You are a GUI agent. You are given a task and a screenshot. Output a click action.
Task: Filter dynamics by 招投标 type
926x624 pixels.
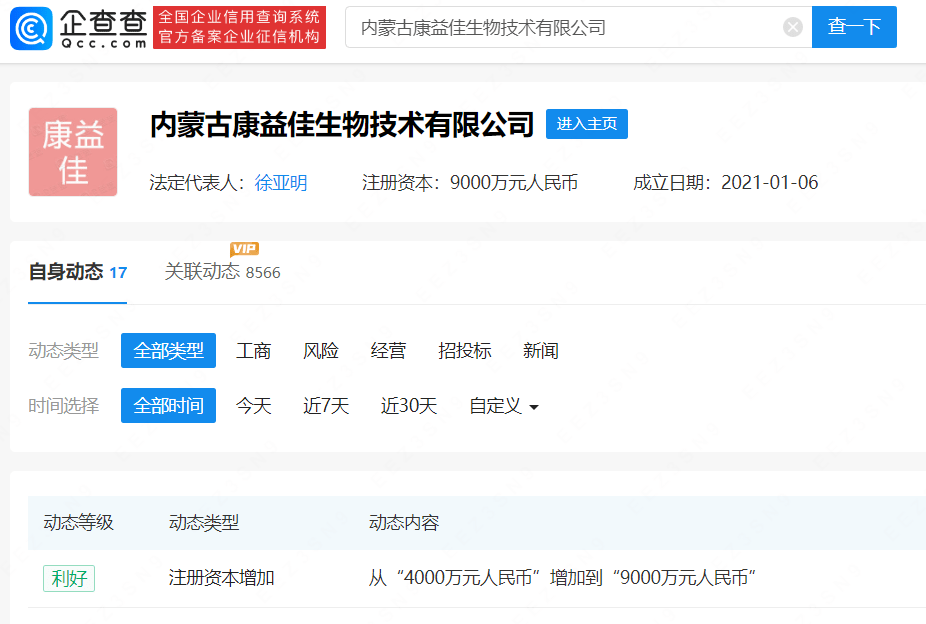(464, 351)
